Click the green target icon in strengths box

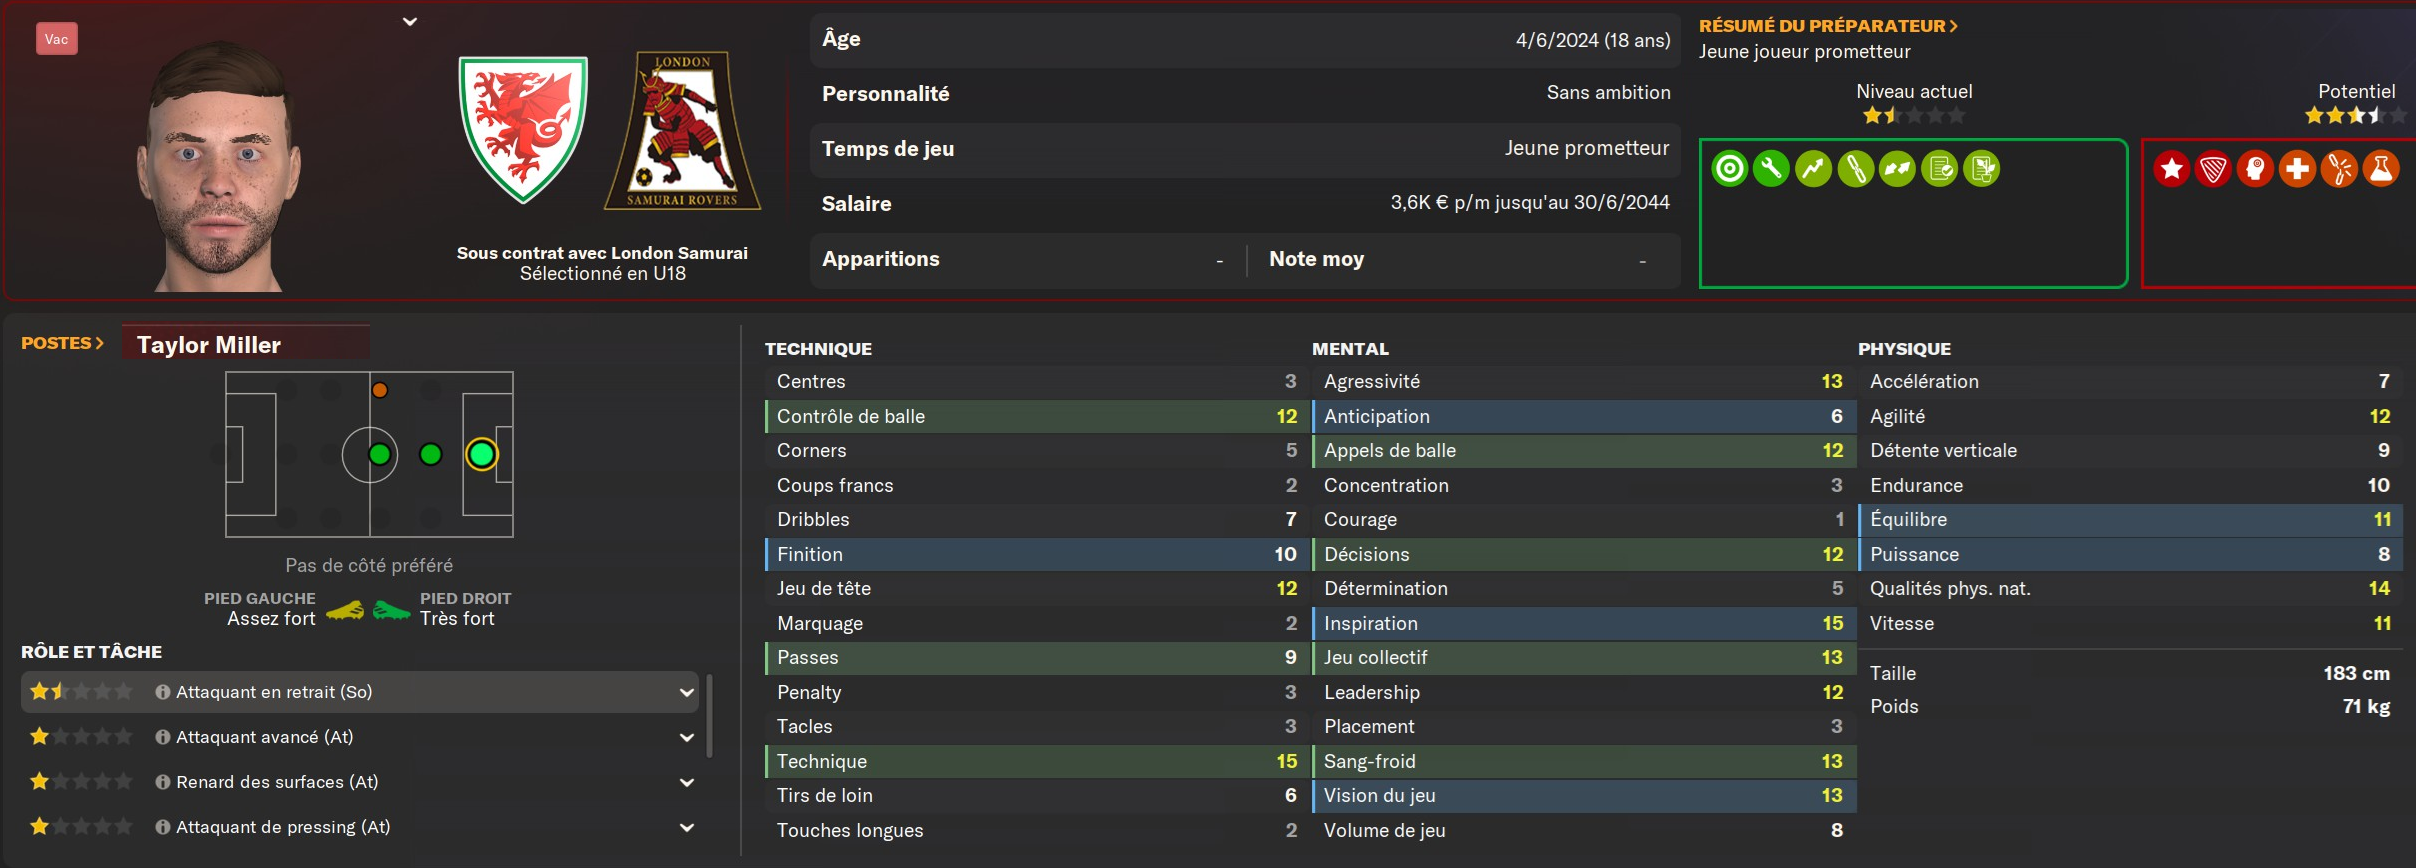click(1729, 169)
